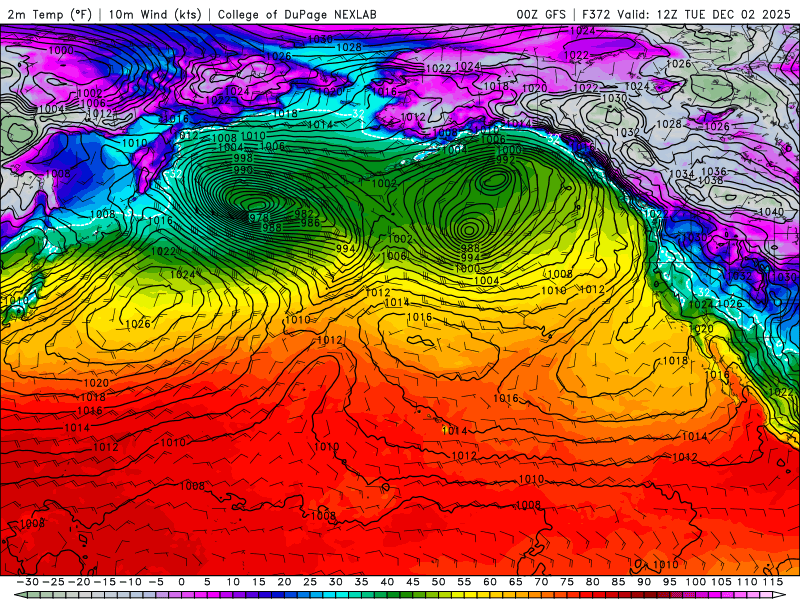Click the 0 value on temperature scale
This screenshot has height=600, width=800.
pyautogui.click(x=182, y=582)
